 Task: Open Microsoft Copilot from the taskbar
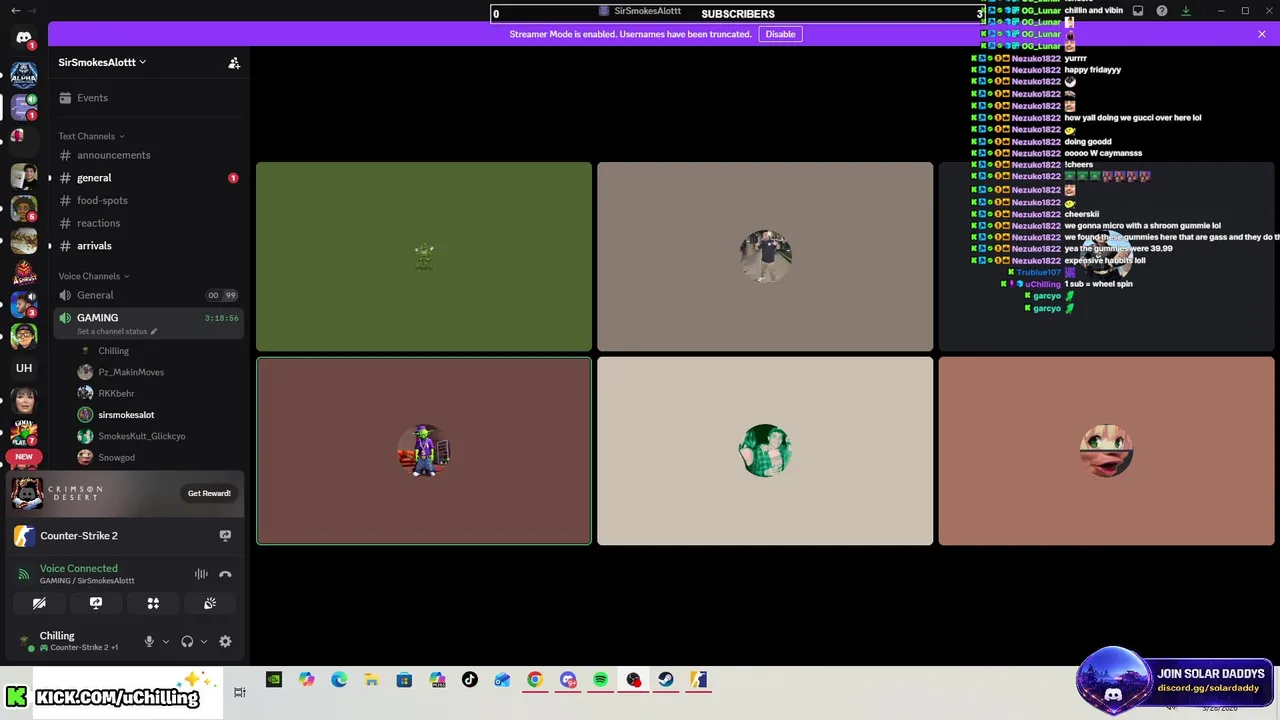(307, 680)
